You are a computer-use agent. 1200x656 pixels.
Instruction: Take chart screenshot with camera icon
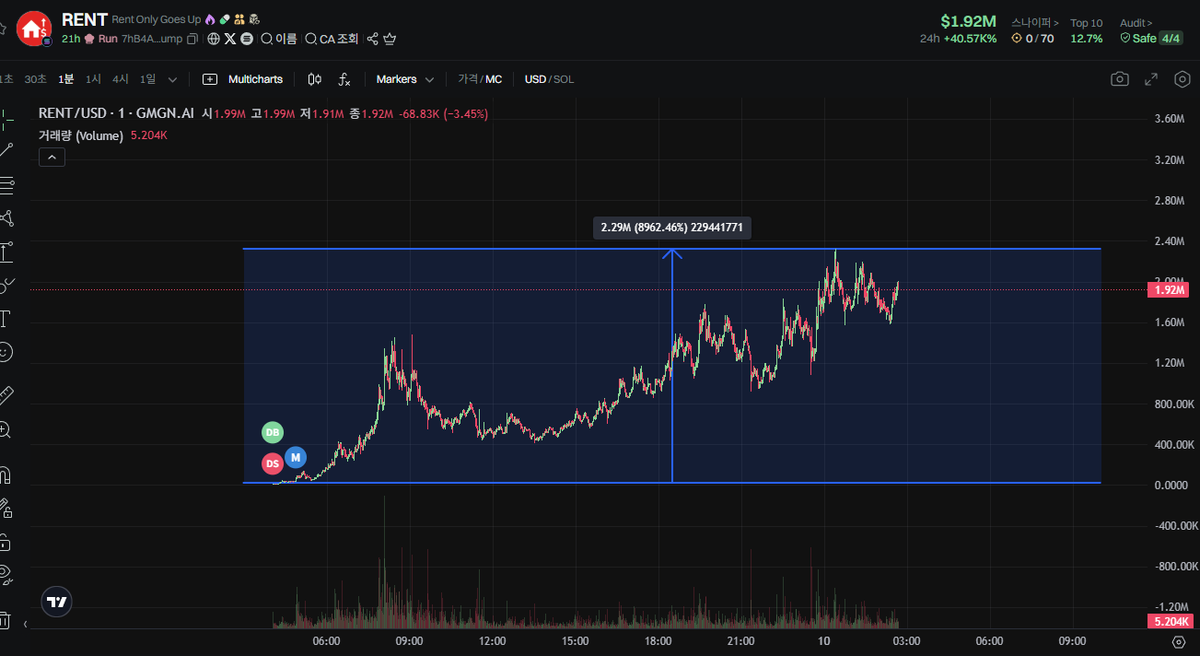coord(1120,79)
